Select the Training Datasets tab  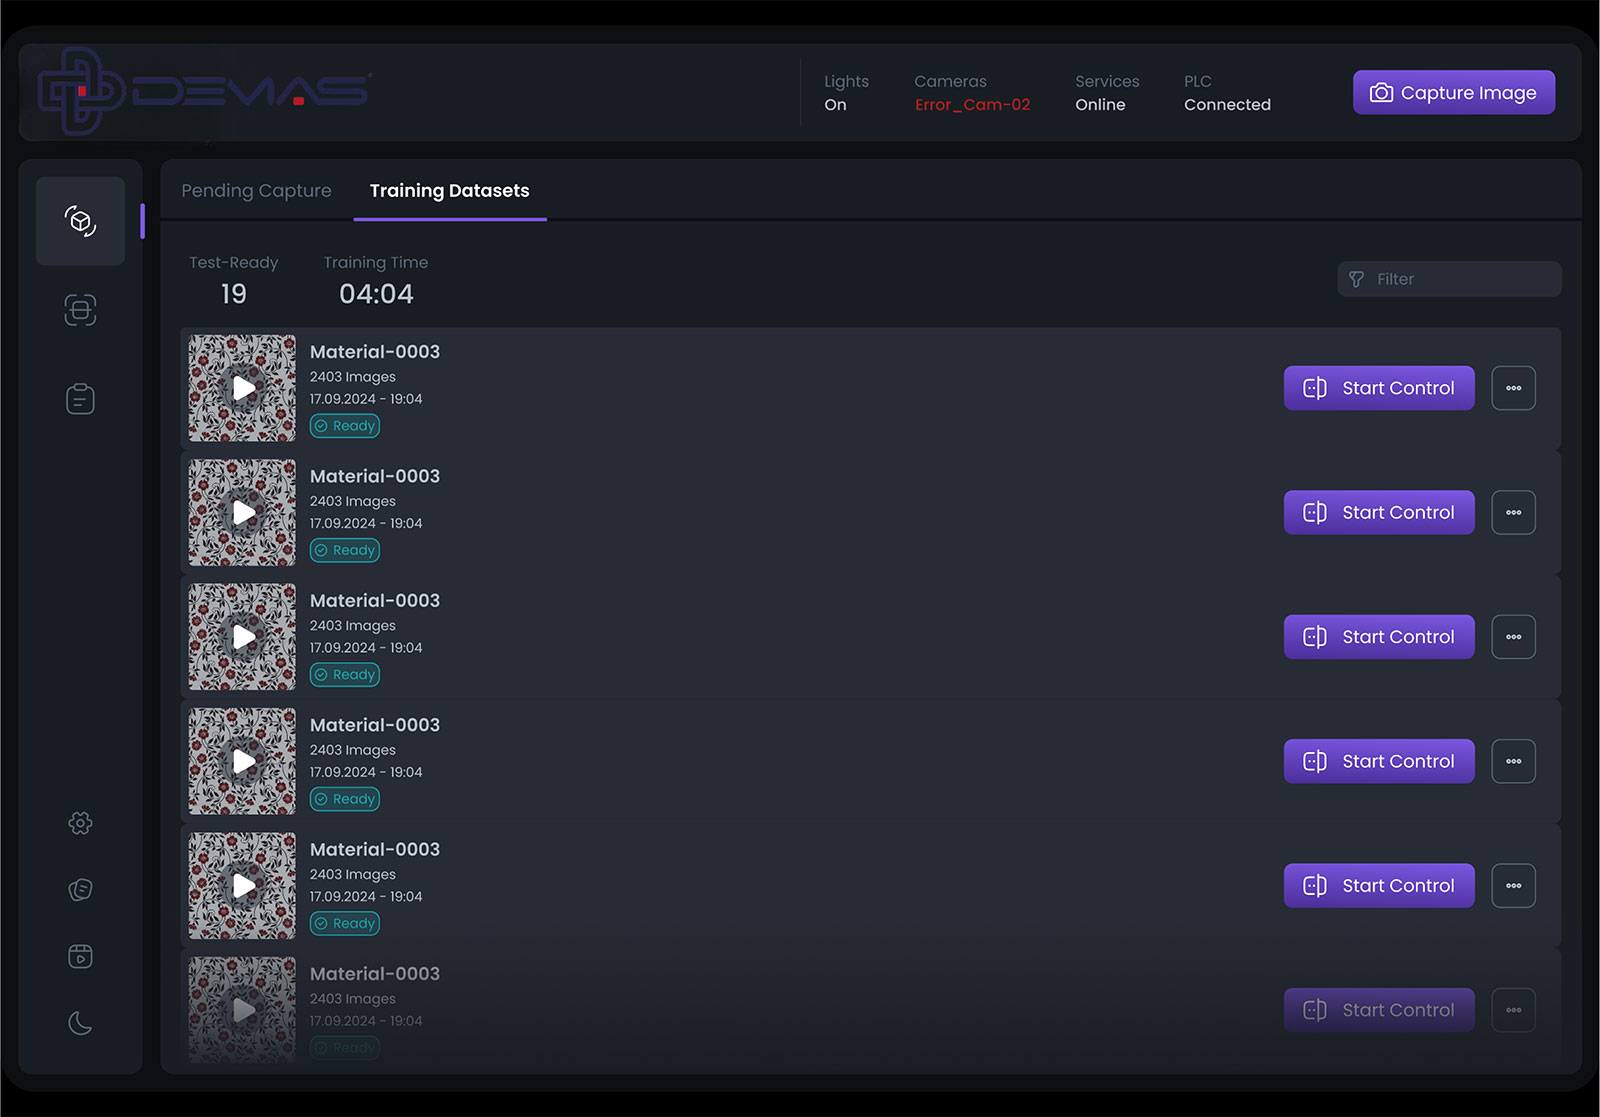pos(449,191)
